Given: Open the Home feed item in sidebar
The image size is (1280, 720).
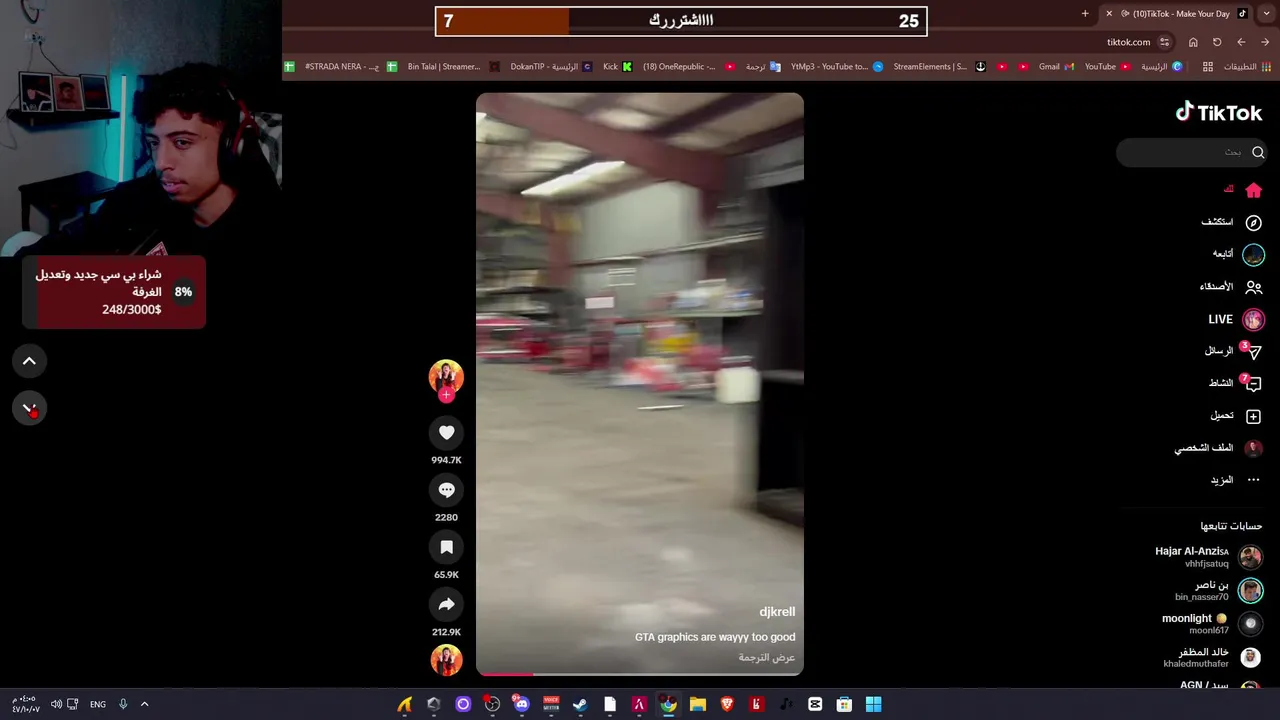Looking at the screenshot, I should click(1243, 190).
